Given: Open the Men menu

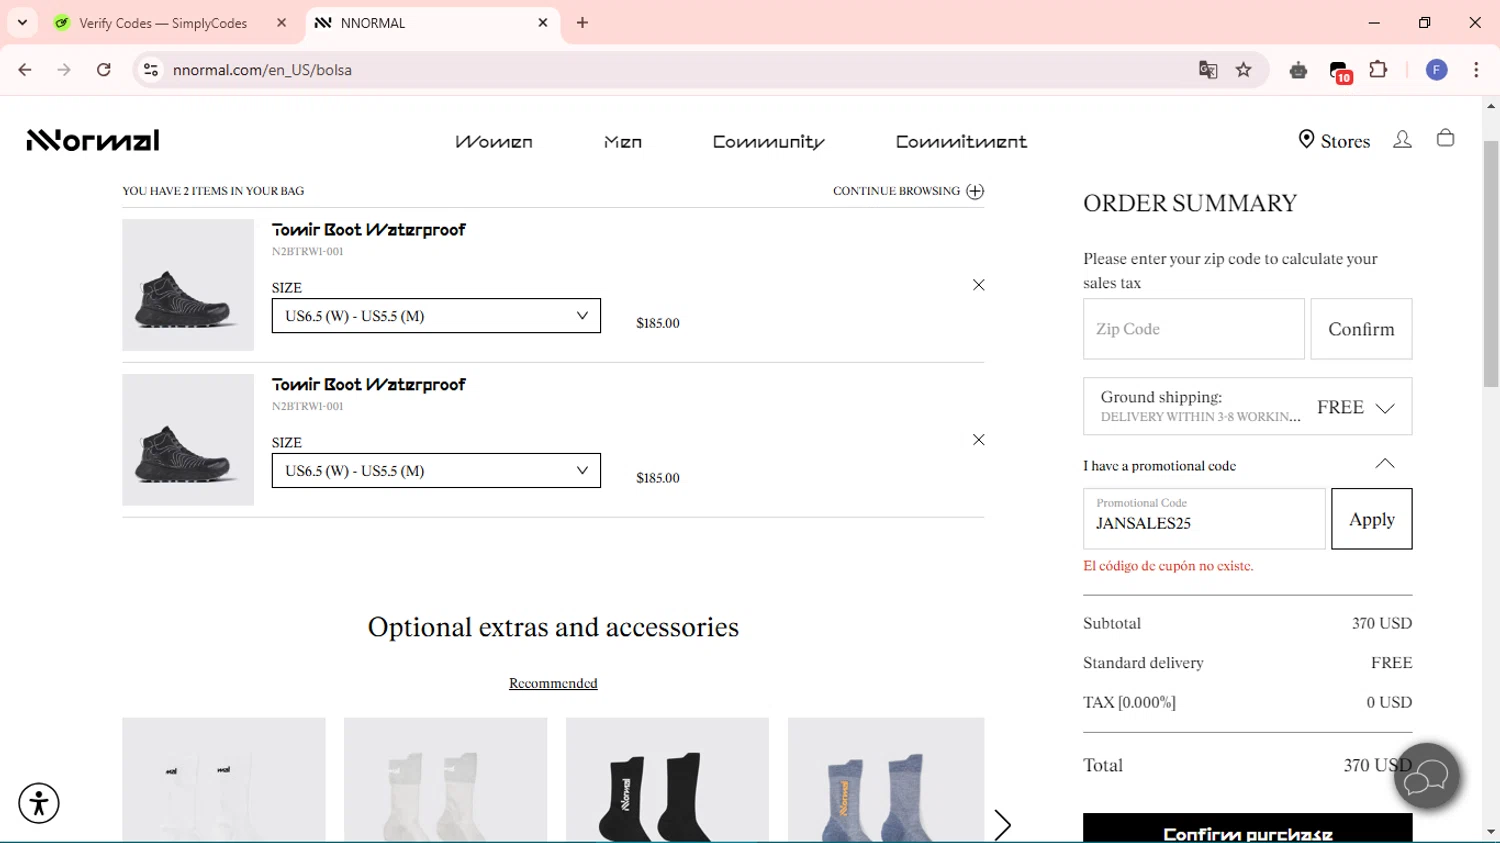Looking at the screenshot, I should tap(623, 142).
